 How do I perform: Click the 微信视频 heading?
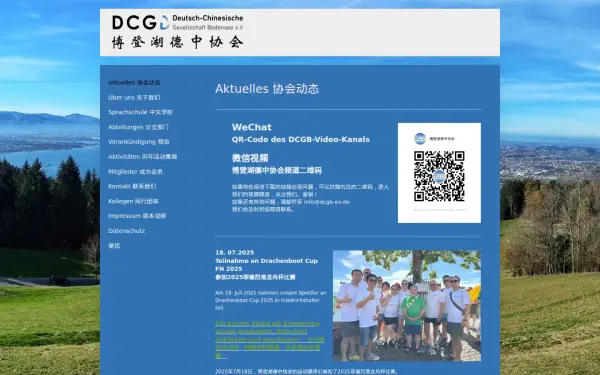pos(250,158)
